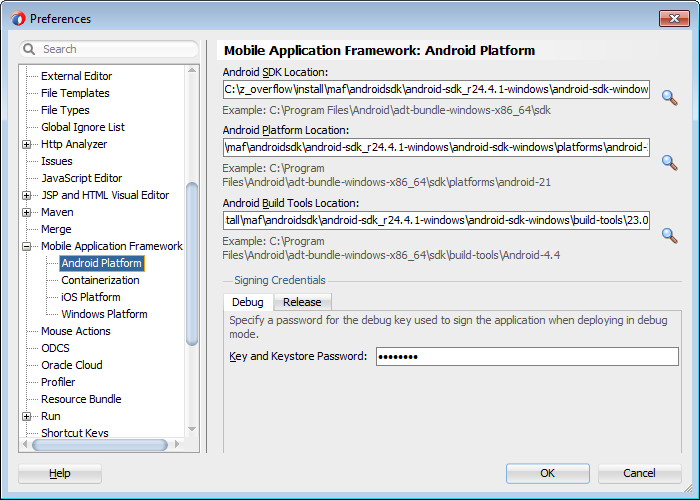Select External Editor in the tree
Screen dimensions: 700x500
(76, 76)
